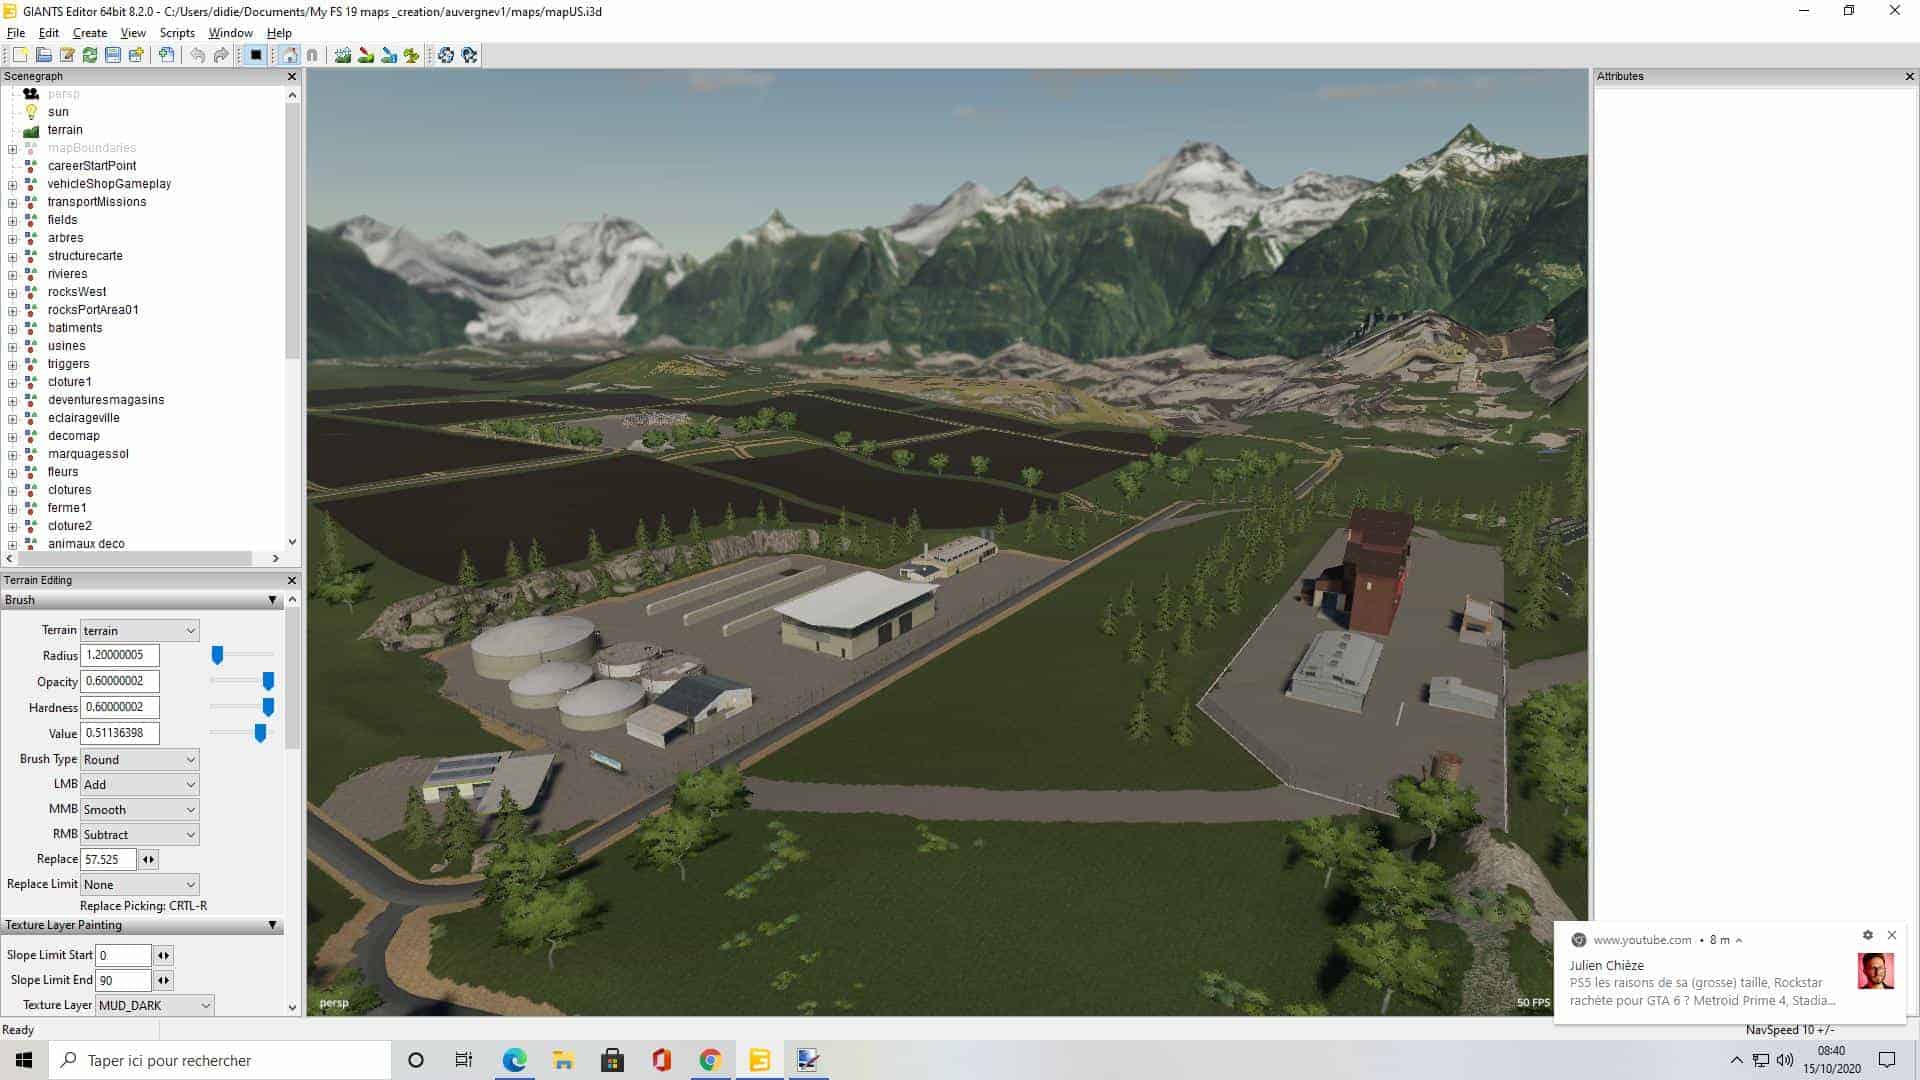1920x1080 pixels.
Task: Close the Terrain Editing panel
Action: coord(292,580)
